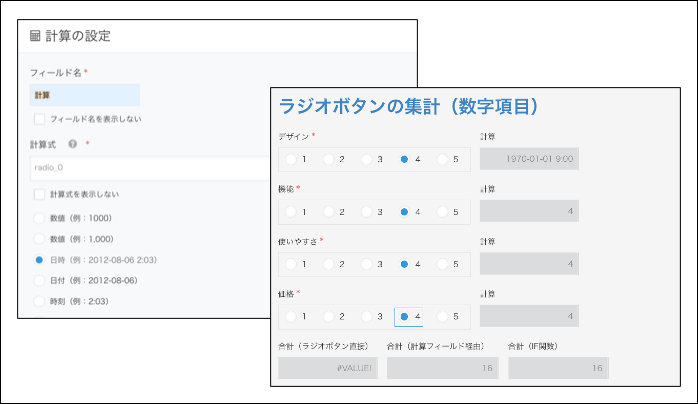Select rating 2 for デザイン
Image resolution: width=698 pixels, height=404 pixels.
click(x=329, y=159)
